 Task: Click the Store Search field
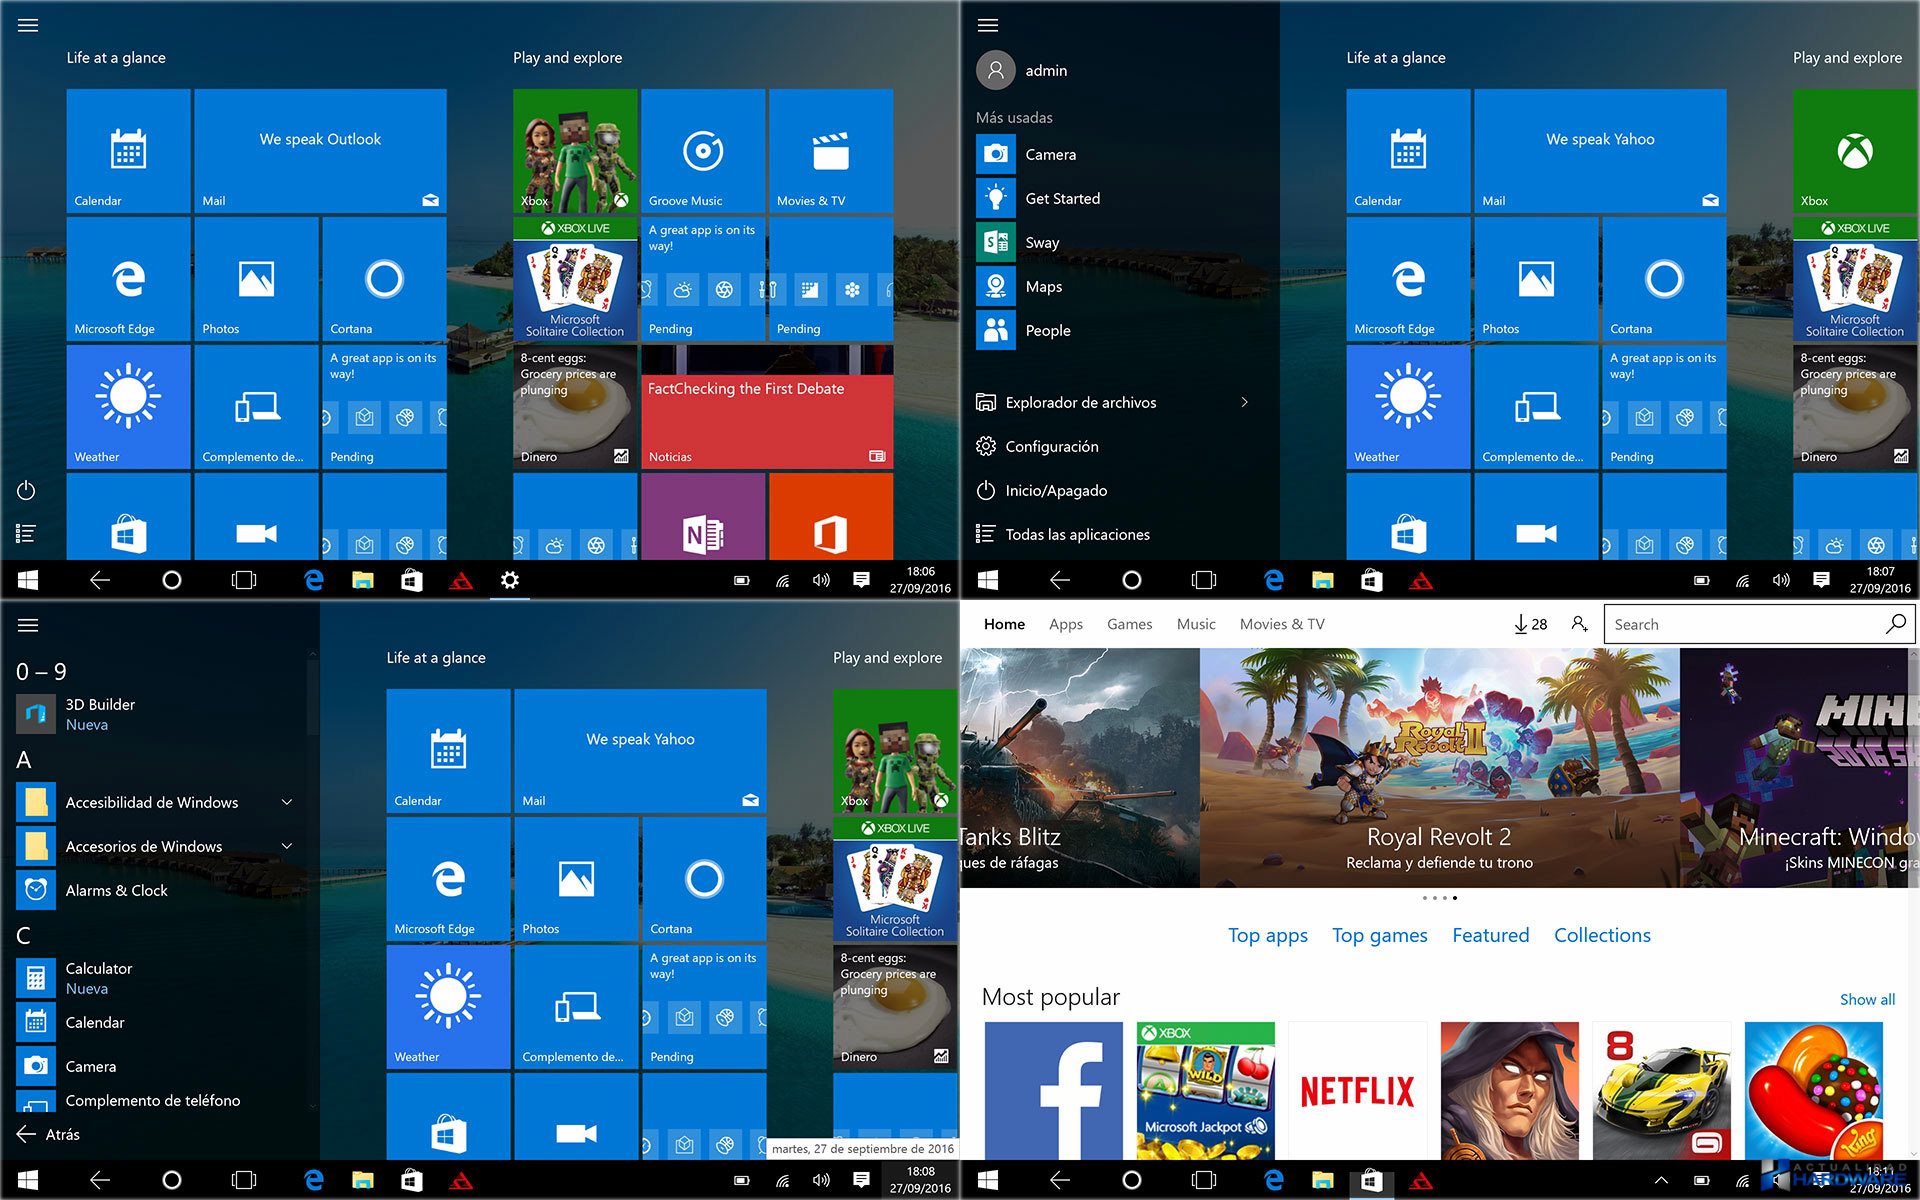tap(1745, 624)
